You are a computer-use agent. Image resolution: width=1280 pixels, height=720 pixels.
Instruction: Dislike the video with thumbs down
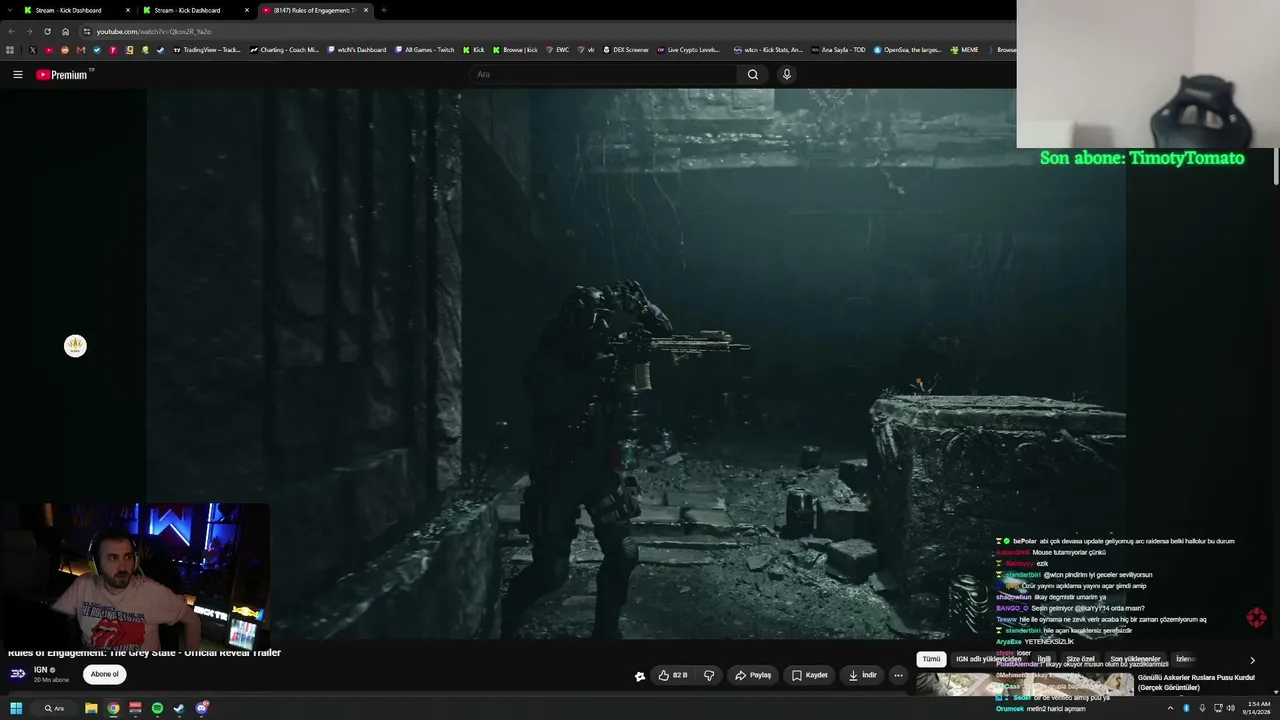(709, 675)
